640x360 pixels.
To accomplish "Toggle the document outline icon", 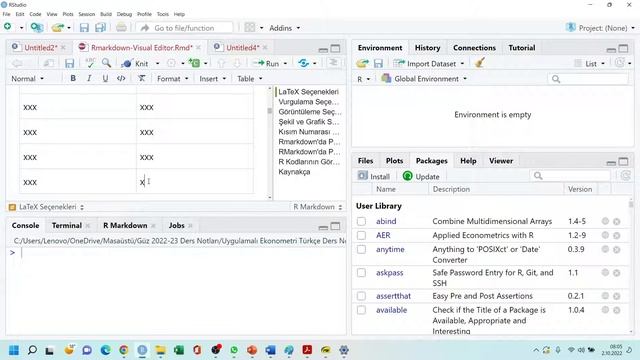I will click(333, 63).
